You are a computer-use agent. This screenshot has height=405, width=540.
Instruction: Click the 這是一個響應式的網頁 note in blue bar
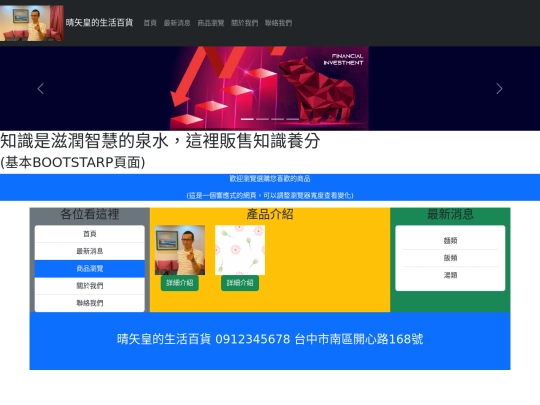tap(270, 196)
